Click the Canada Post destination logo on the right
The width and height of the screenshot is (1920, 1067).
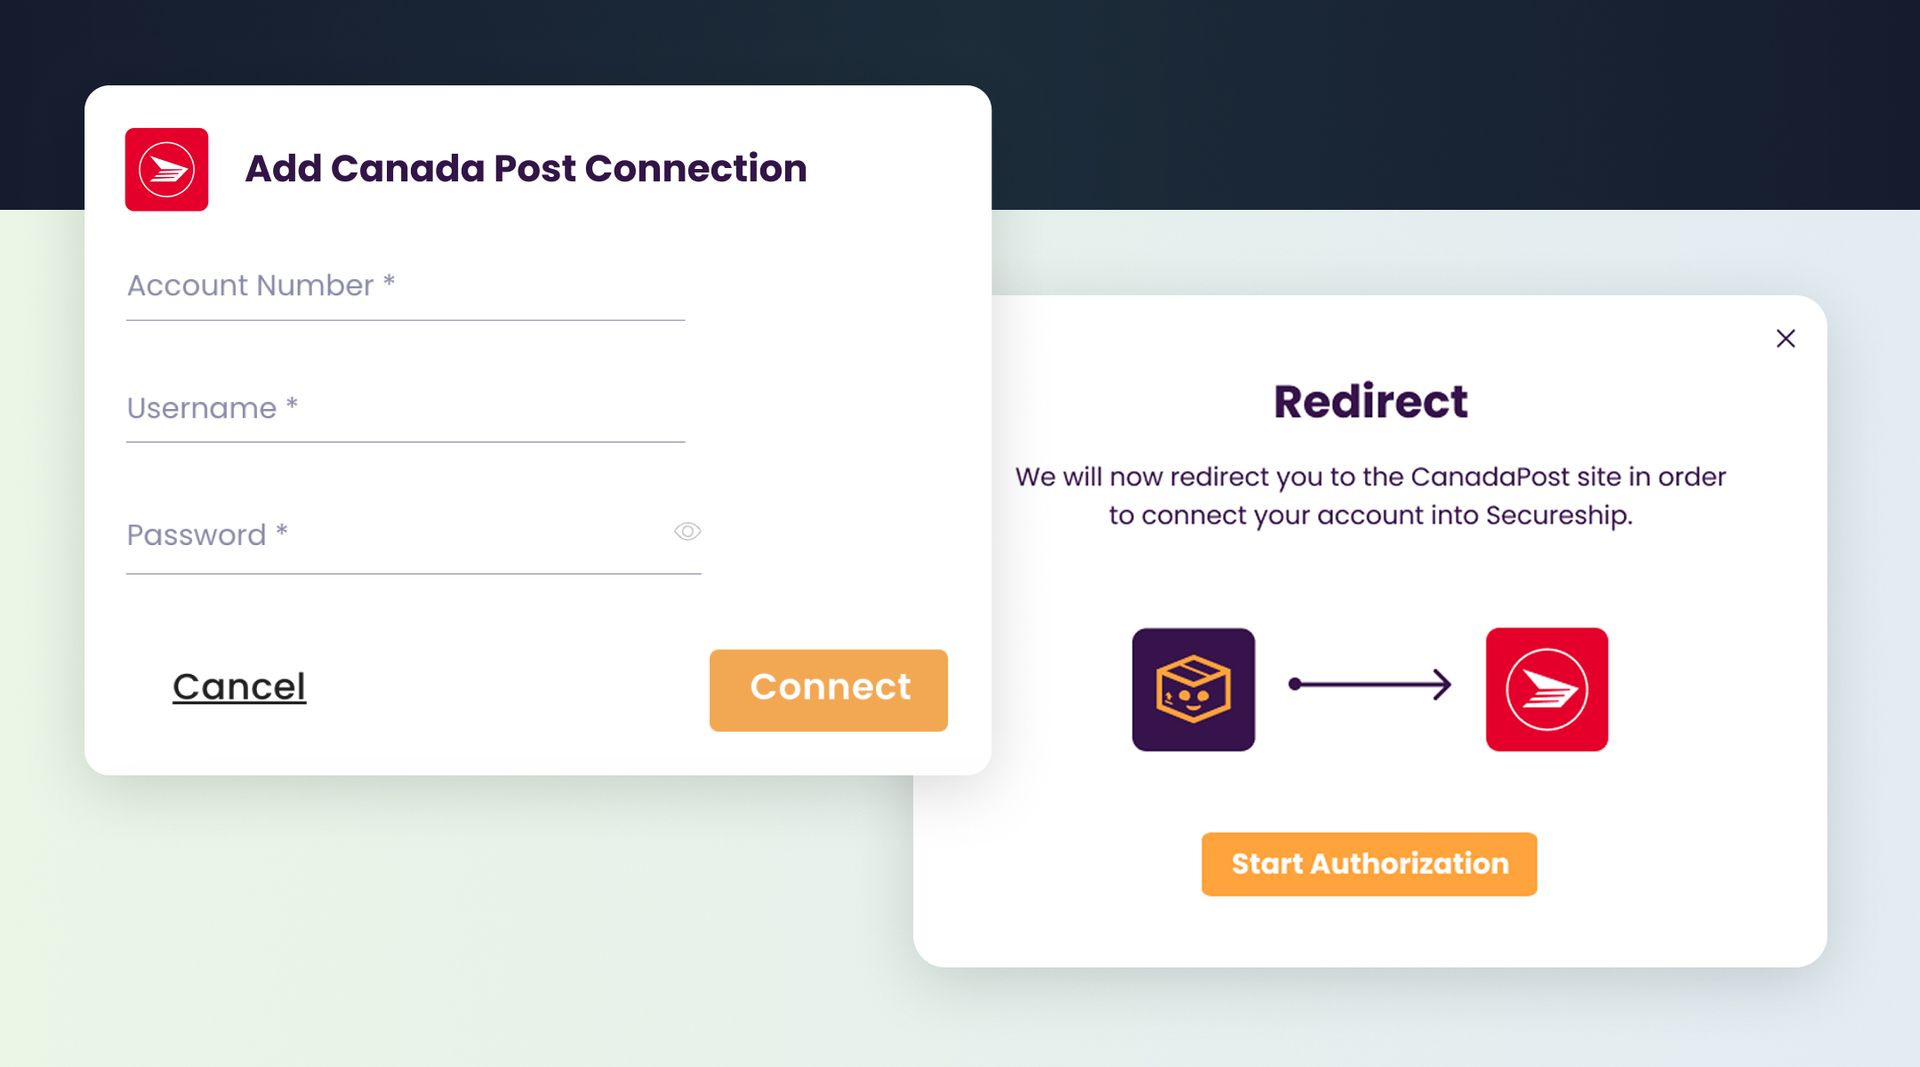(x=1547, y=690)
